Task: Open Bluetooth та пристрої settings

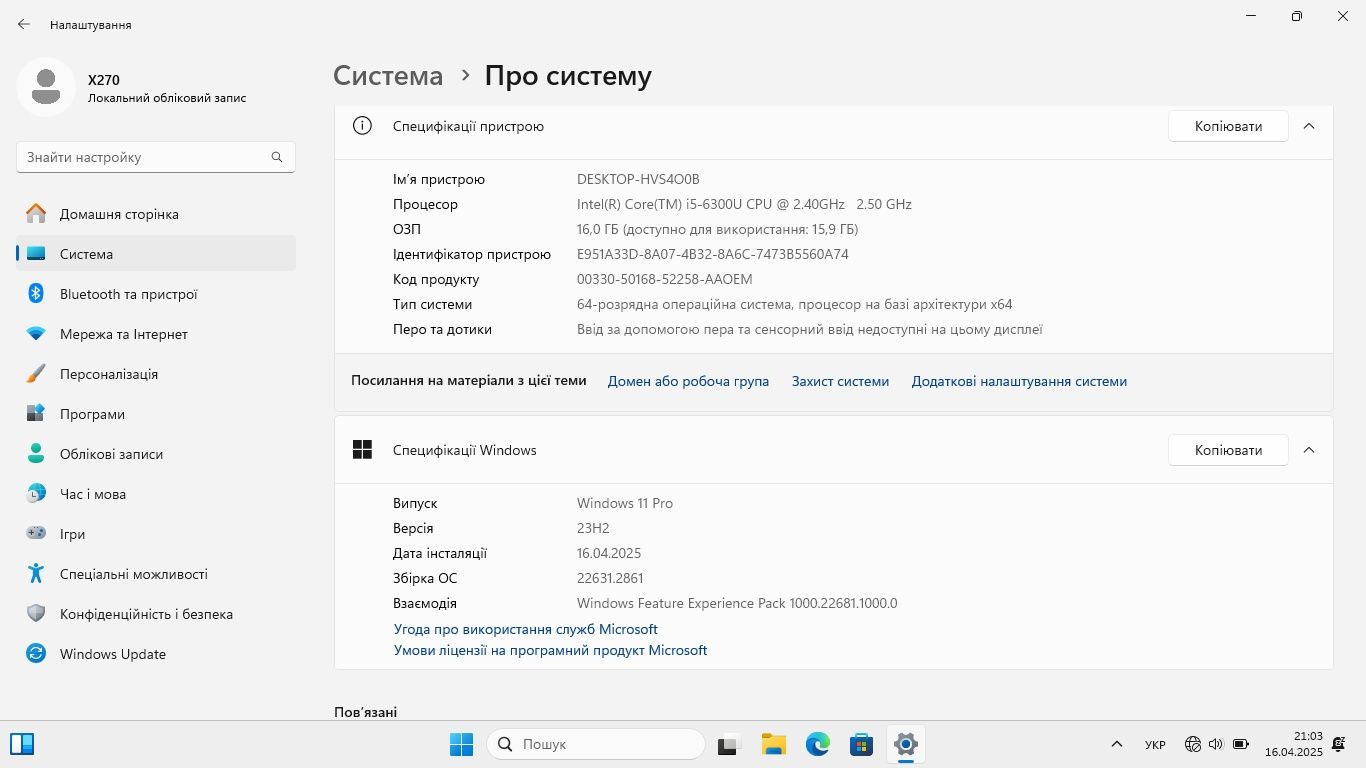Action: coord(156,294)
